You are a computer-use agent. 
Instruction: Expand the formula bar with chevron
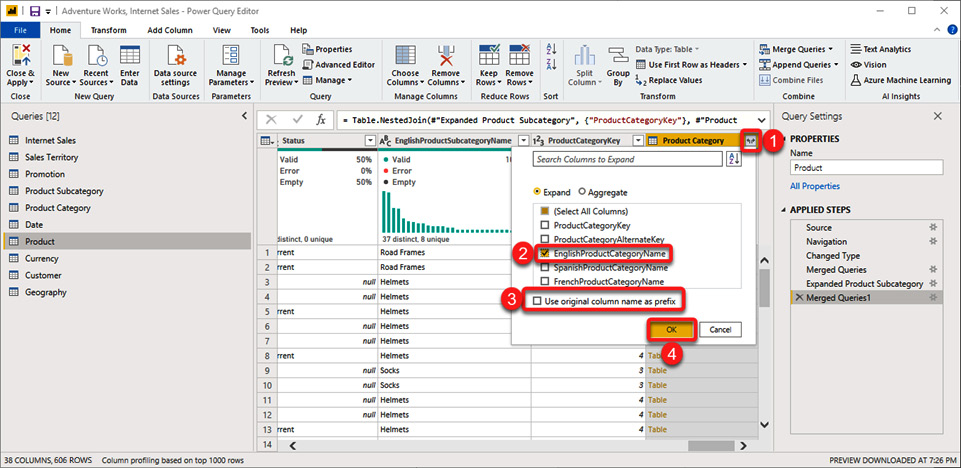coord(762,120)
